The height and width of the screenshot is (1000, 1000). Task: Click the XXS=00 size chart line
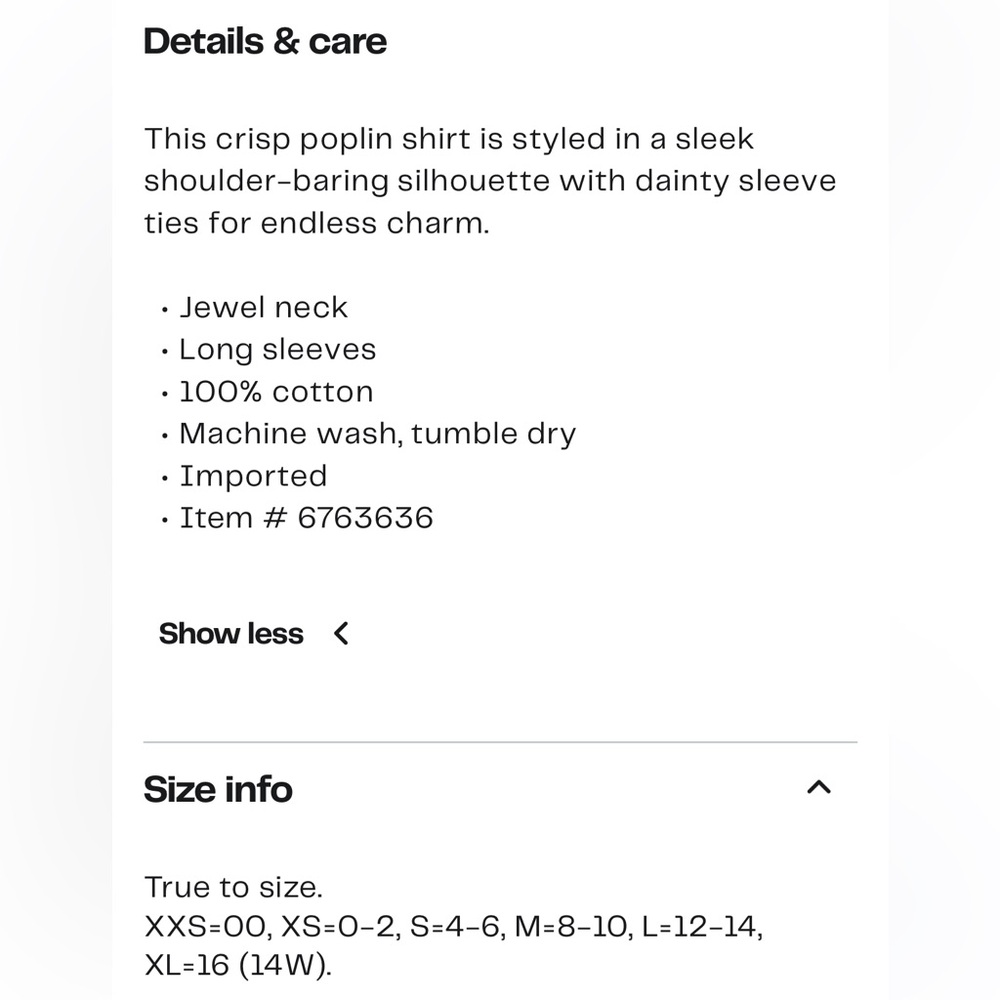pos(453,926)
